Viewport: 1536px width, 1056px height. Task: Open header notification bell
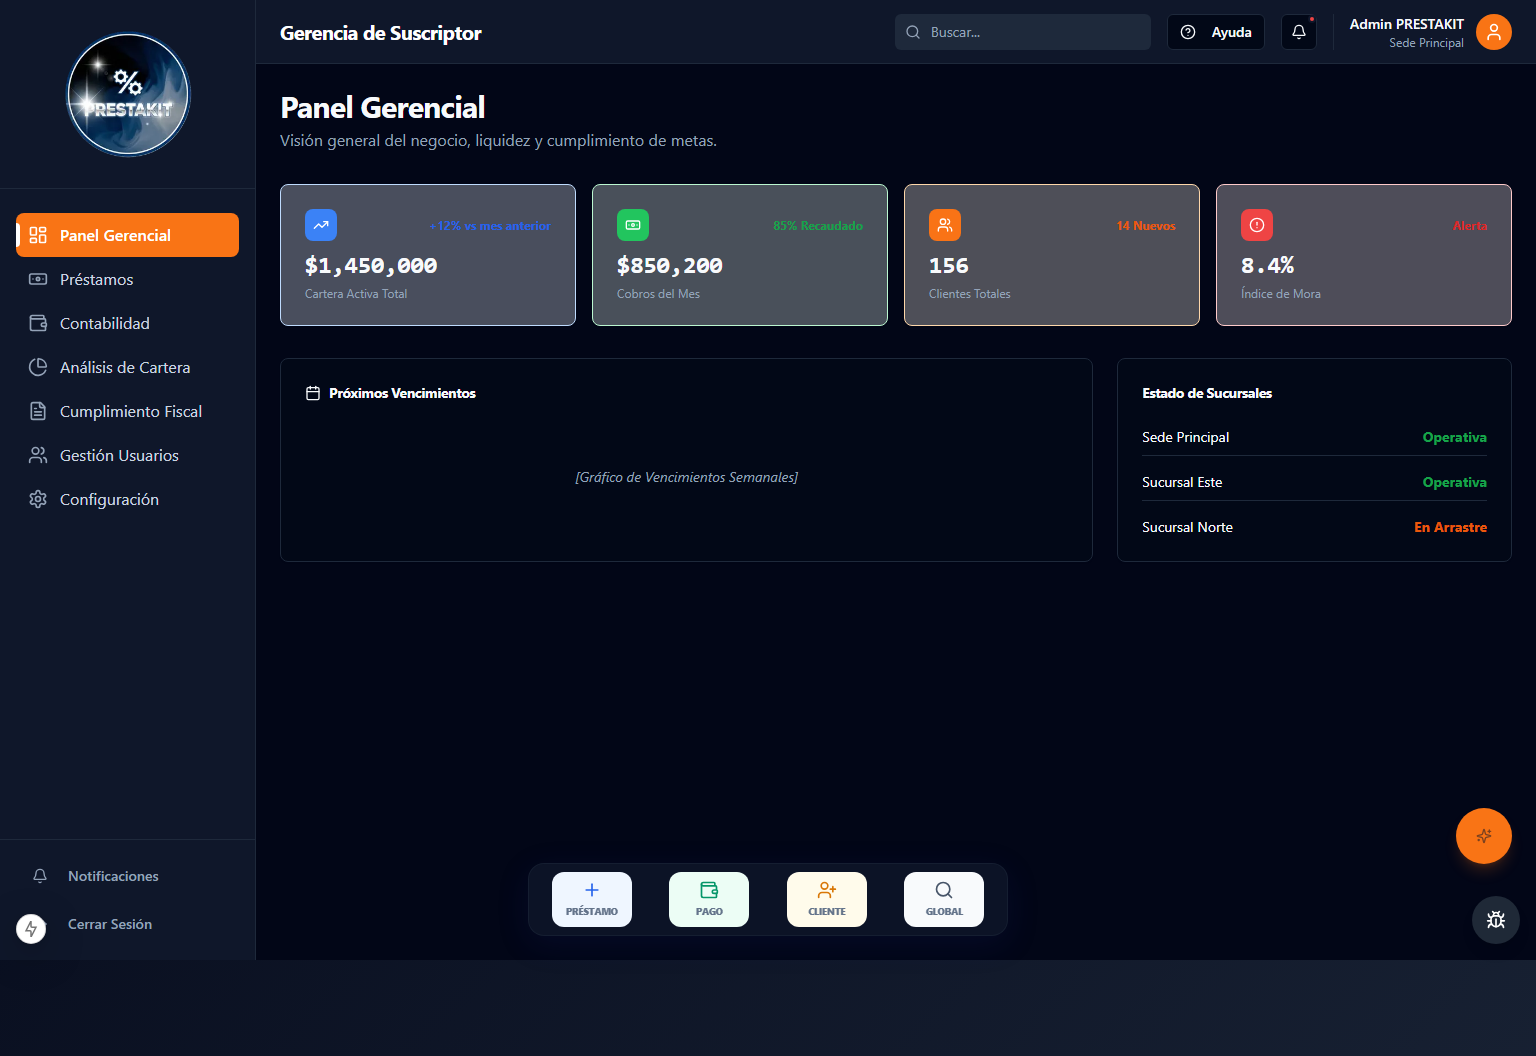point(1299,32)
